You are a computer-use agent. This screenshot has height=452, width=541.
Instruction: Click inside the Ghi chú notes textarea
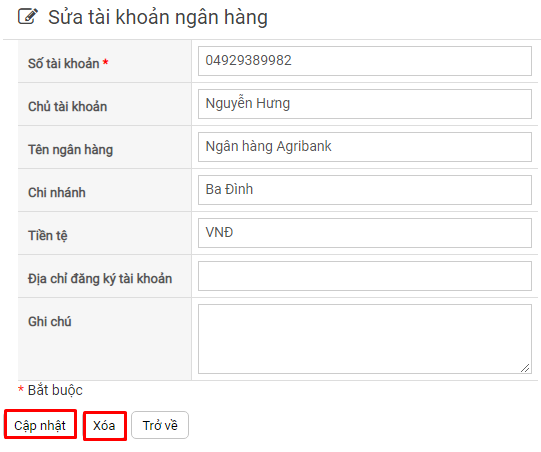tap(365, 339)
